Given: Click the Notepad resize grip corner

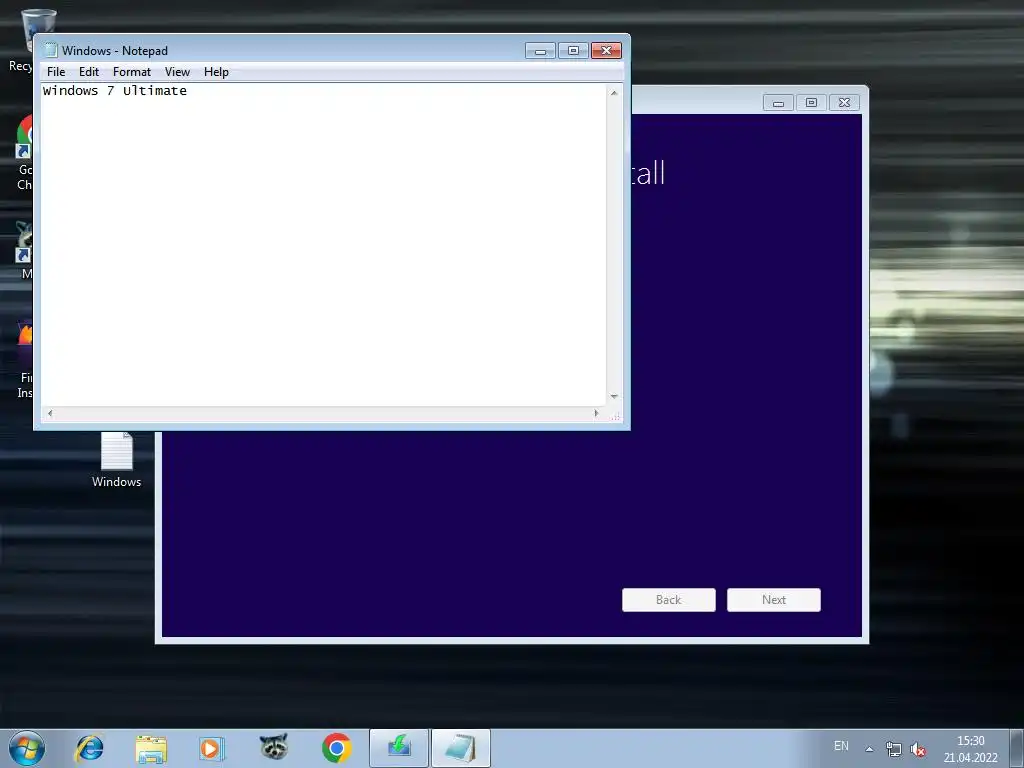Looking at the screenshot, I should click(x=615, y=415).
